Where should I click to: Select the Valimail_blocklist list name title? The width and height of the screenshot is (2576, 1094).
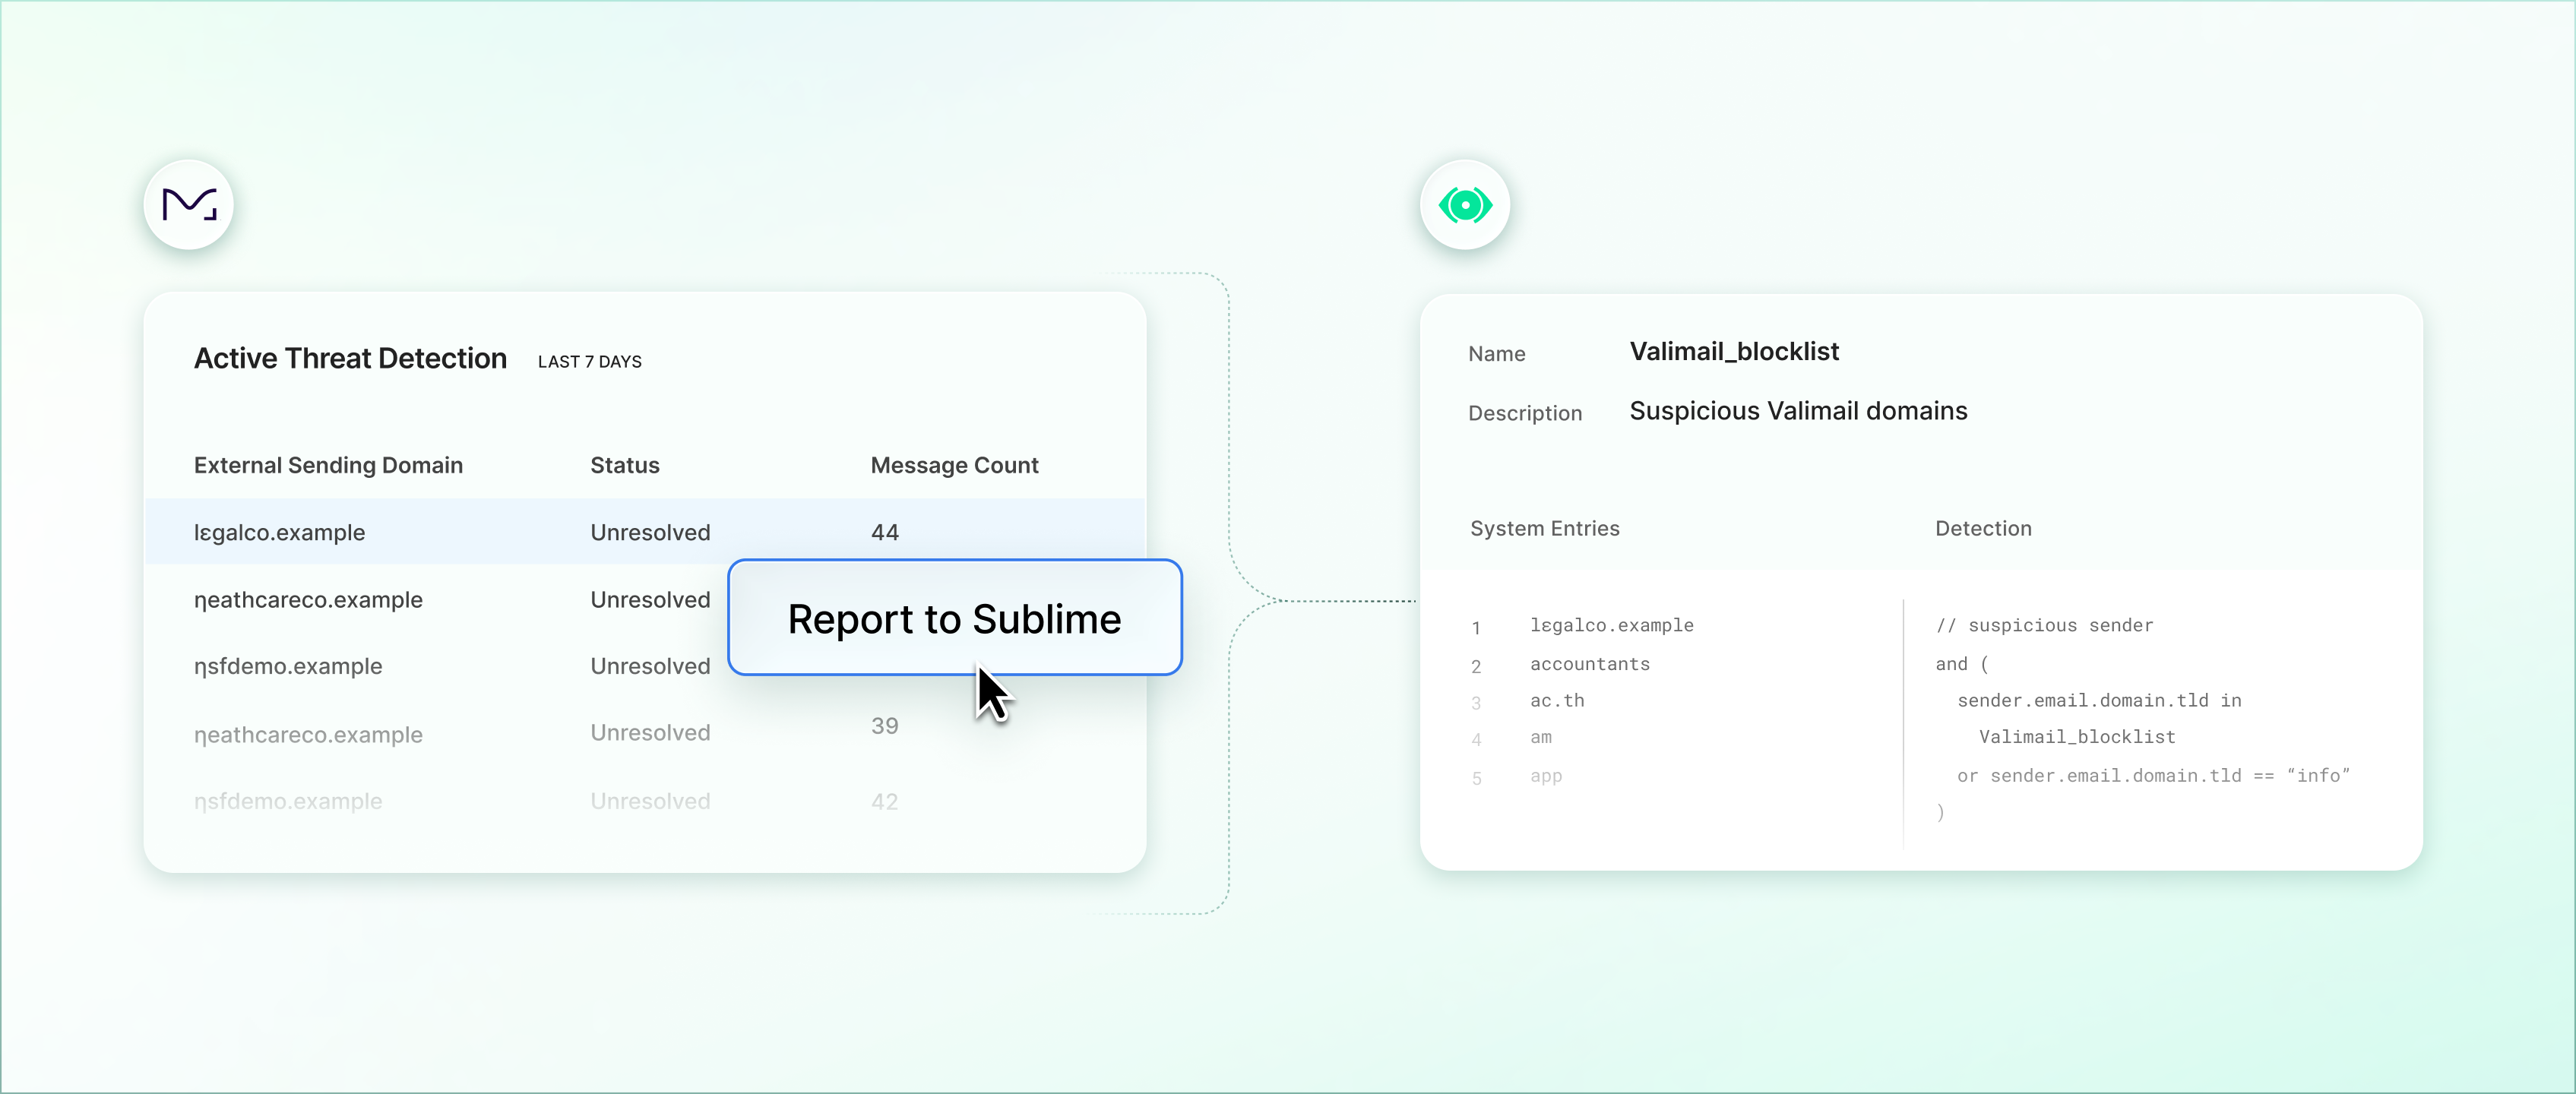(1734, 352)
